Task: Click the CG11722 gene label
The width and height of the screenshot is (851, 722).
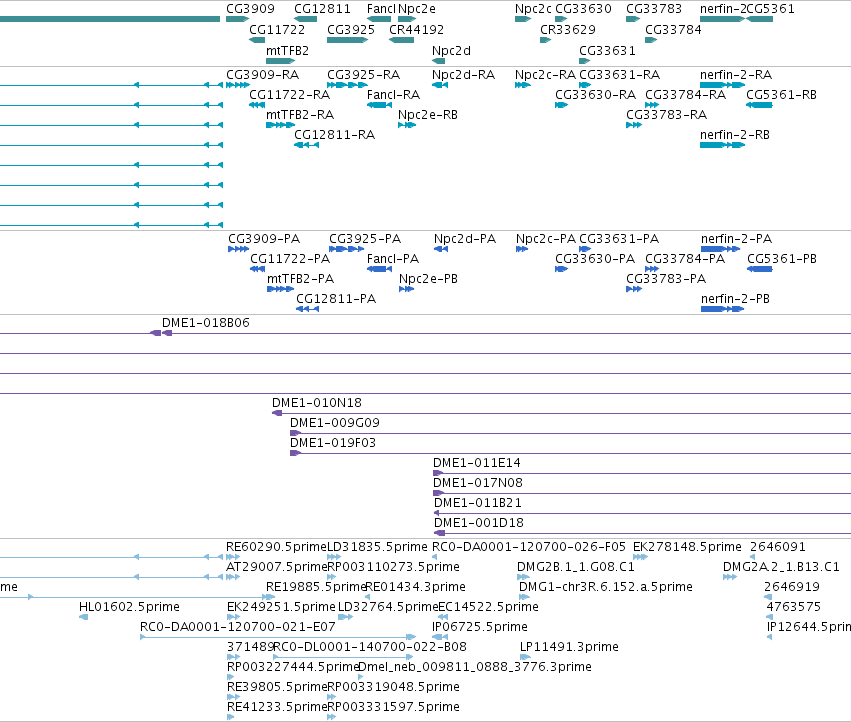Action: pyautogui.click(x=277, y=29)
